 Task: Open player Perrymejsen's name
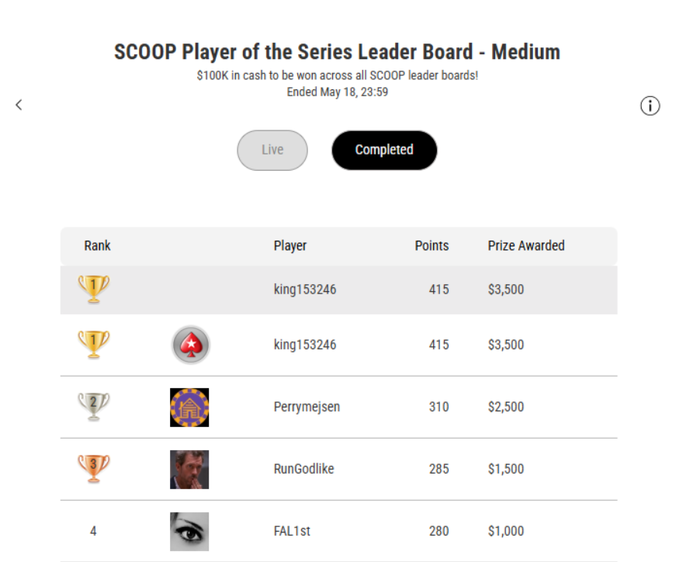[307, 407]
